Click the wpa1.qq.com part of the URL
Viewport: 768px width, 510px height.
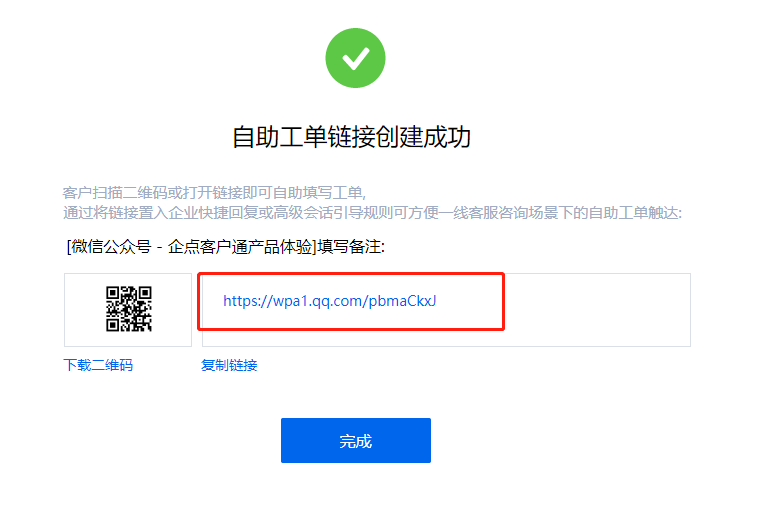click(317, 301)
